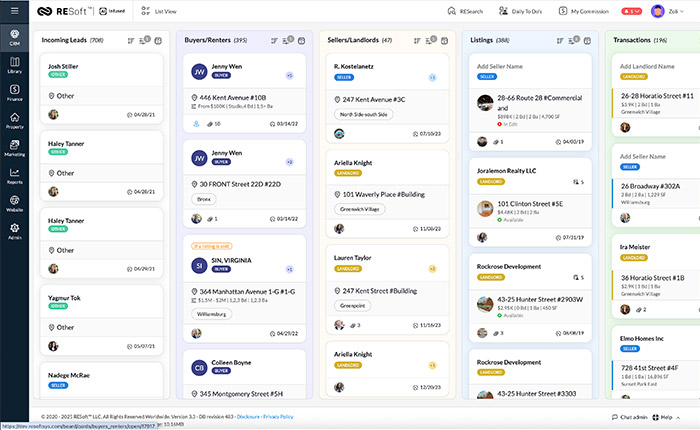Open the Finance section in sidebar
The width and height of the screenshot is (700, 430).
point(14,93)
